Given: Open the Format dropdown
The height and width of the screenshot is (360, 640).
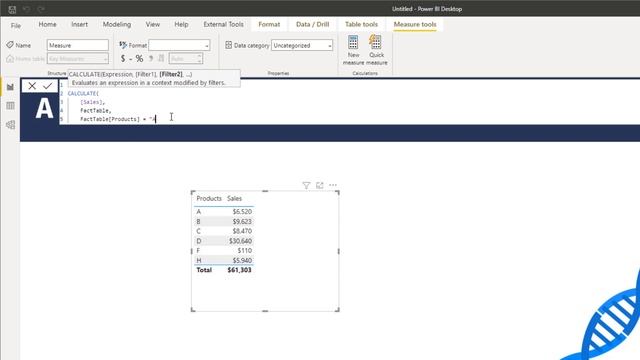Looking at the screenshot, I should (x=179, y=45).
